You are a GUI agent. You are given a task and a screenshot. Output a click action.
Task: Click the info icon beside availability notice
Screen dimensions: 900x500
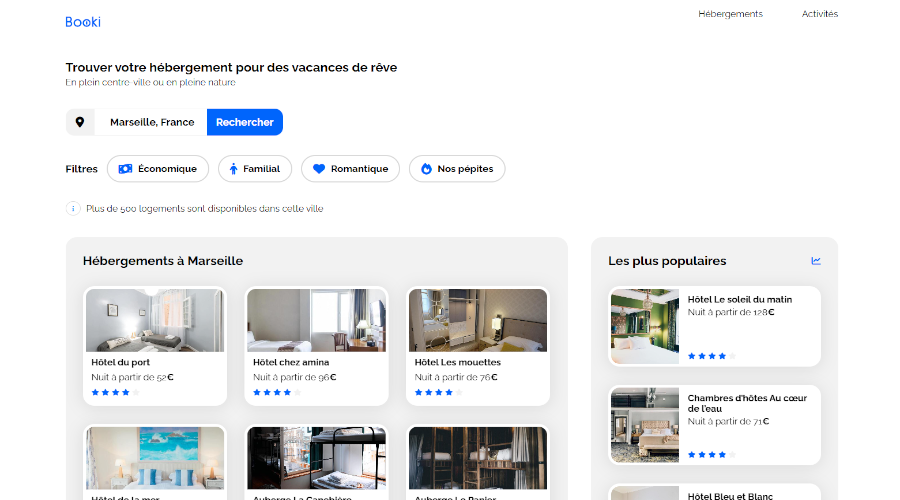(x=73, y=208)
